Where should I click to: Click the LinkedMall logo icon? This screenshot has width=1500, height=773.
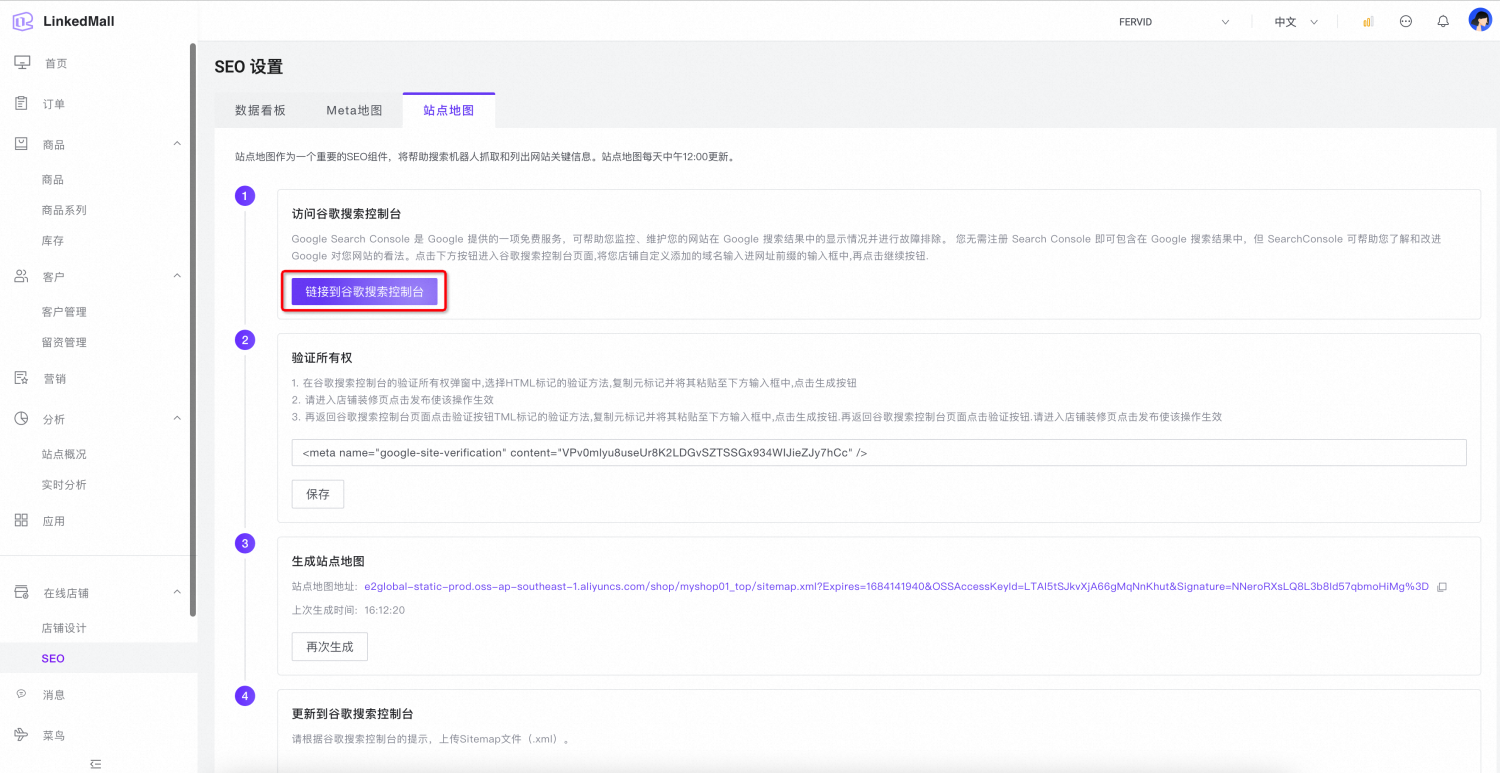pos(23,21)
